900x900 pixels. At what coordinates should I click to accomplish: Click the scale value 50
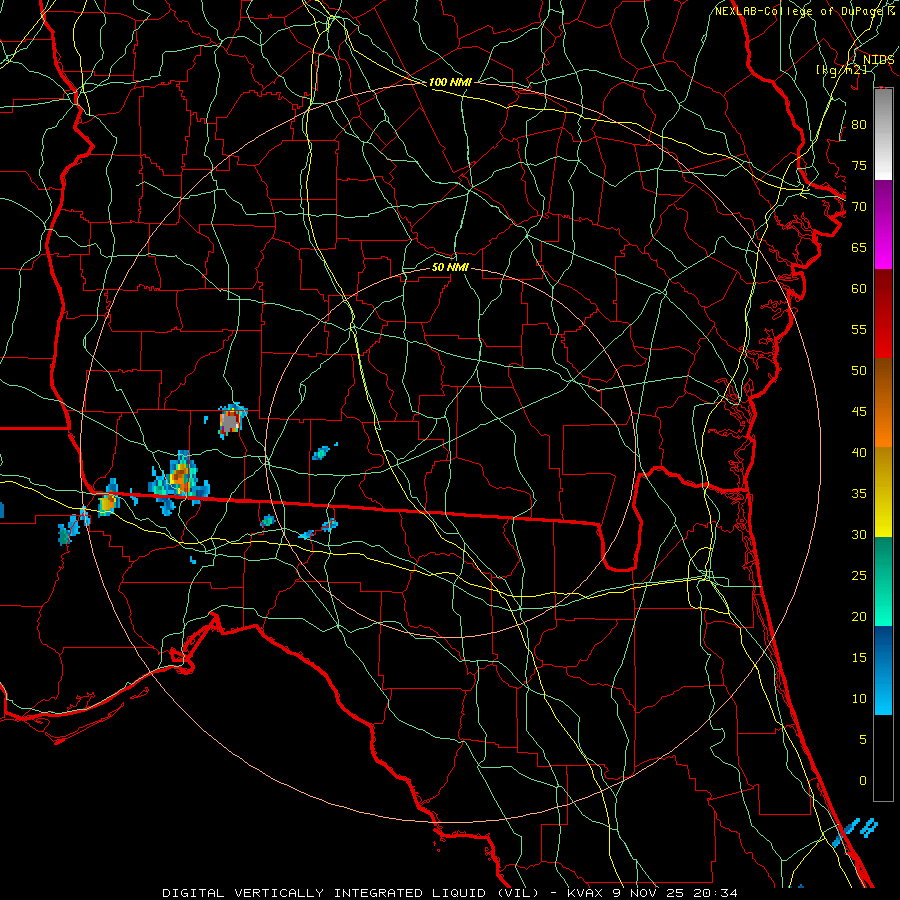click(x=859, y=371)
